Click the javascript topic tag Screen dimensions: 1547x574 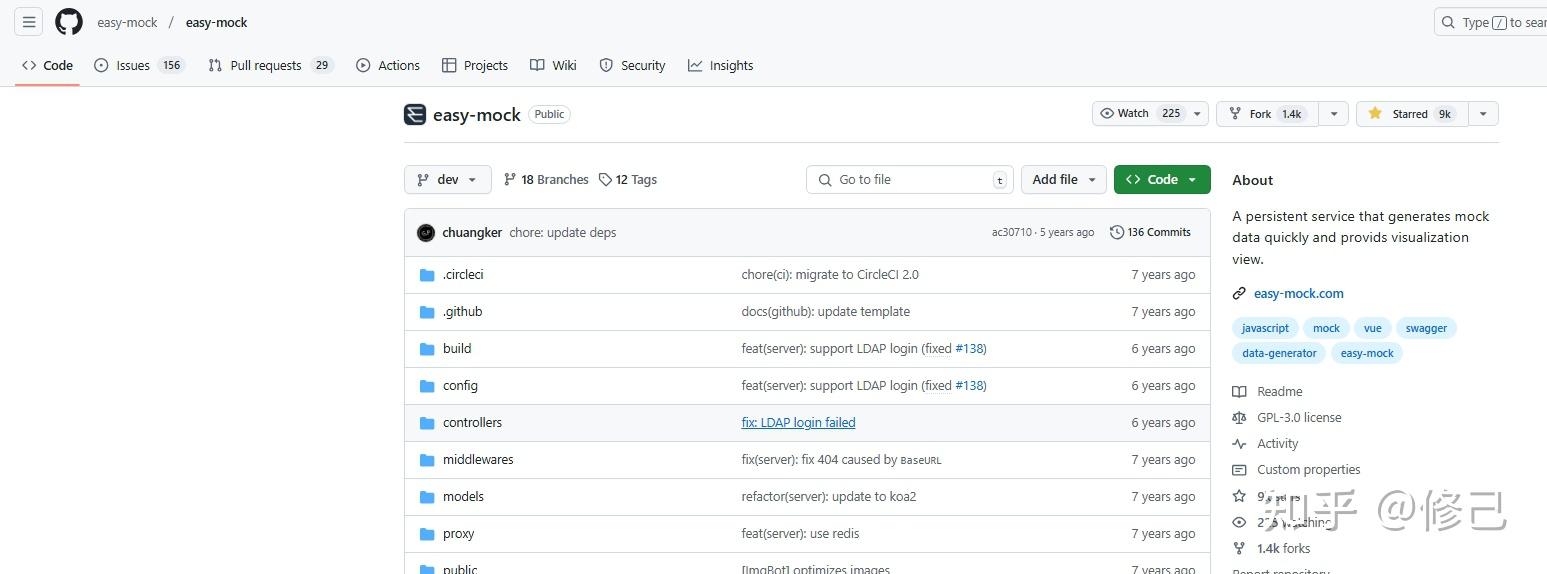tap(1265, 328)
